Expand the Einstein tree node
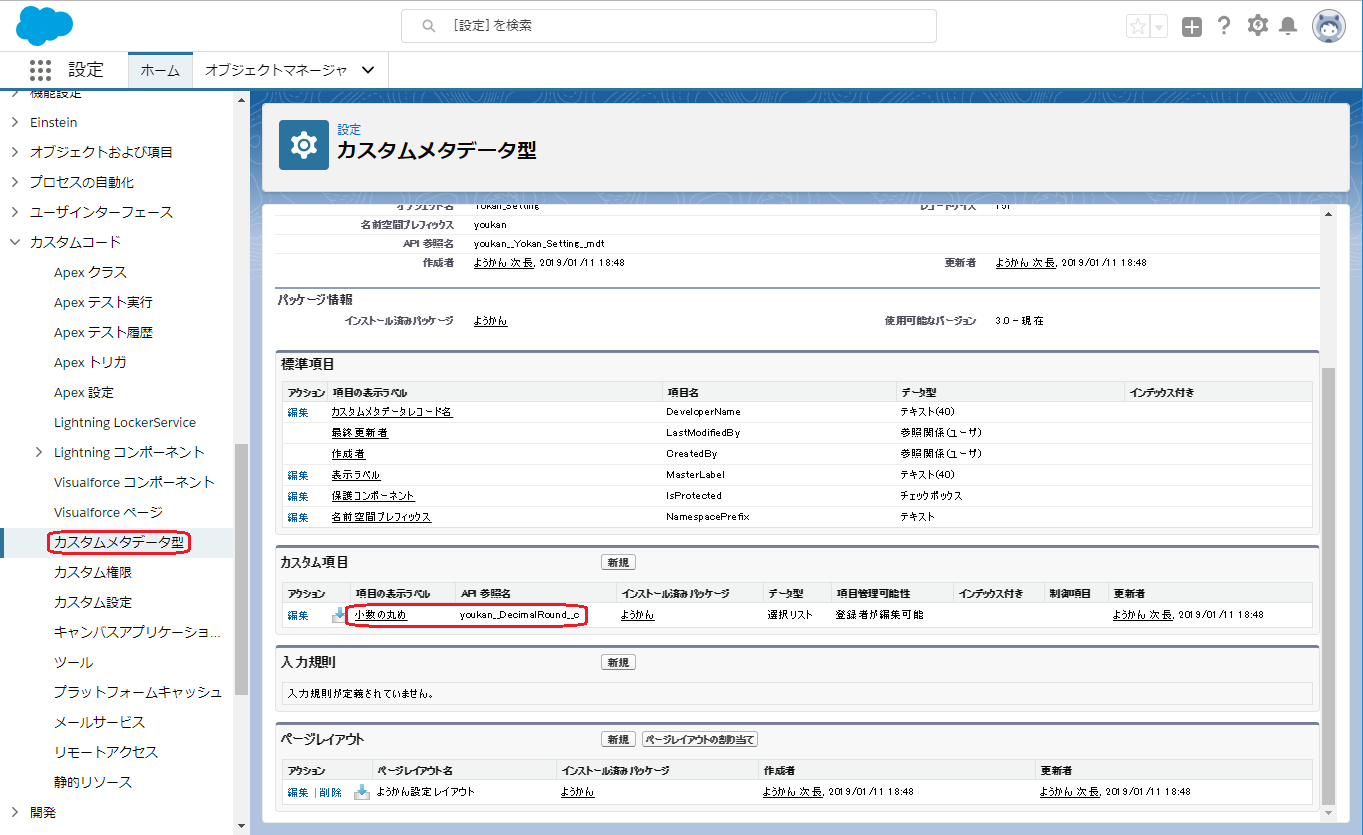Screen dimensions: 1363x835 pos(15,122)
